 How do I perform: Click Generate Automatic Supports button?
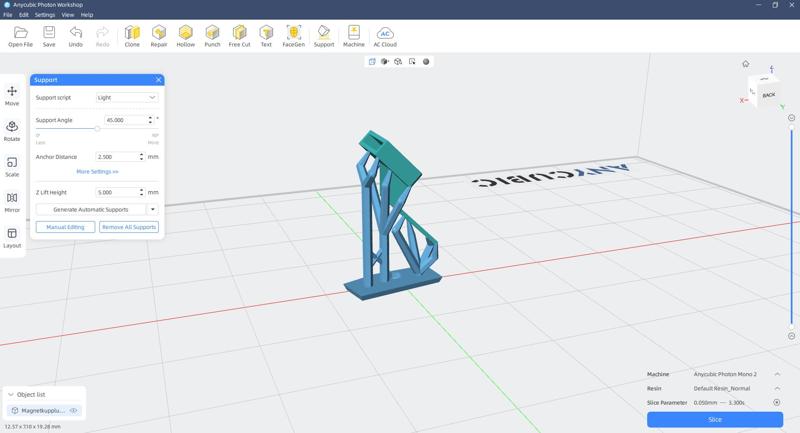tap(91, 210)
